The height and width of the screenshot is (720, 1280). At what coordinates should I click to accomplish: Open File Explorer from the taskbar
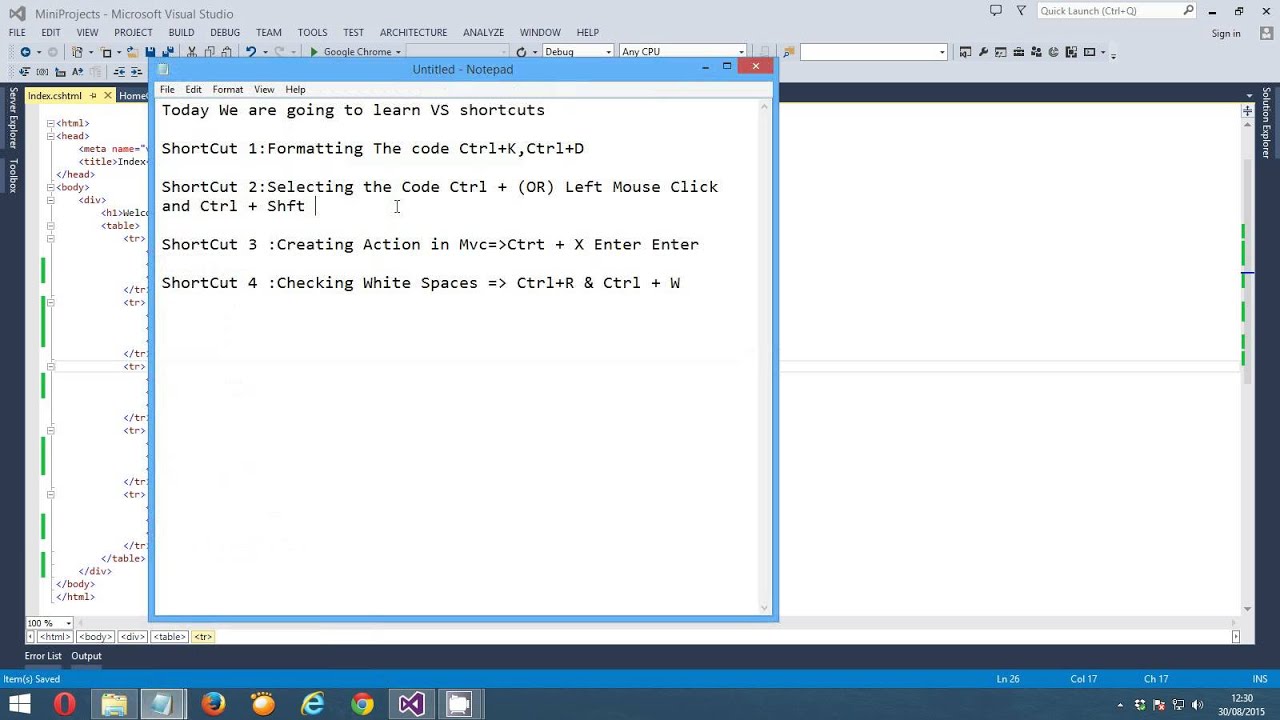[x=114, y=704]
